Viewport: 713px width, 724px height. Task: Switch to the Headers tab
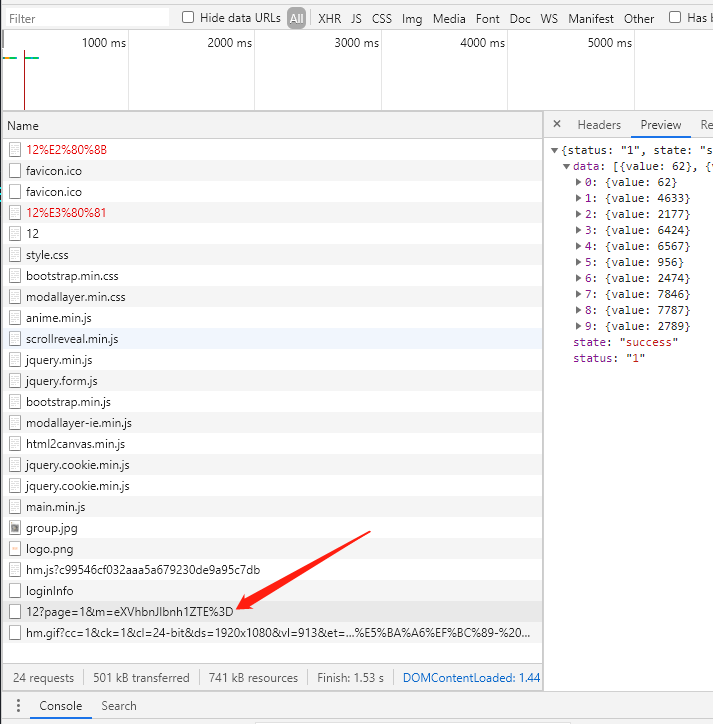pos(599,125)
